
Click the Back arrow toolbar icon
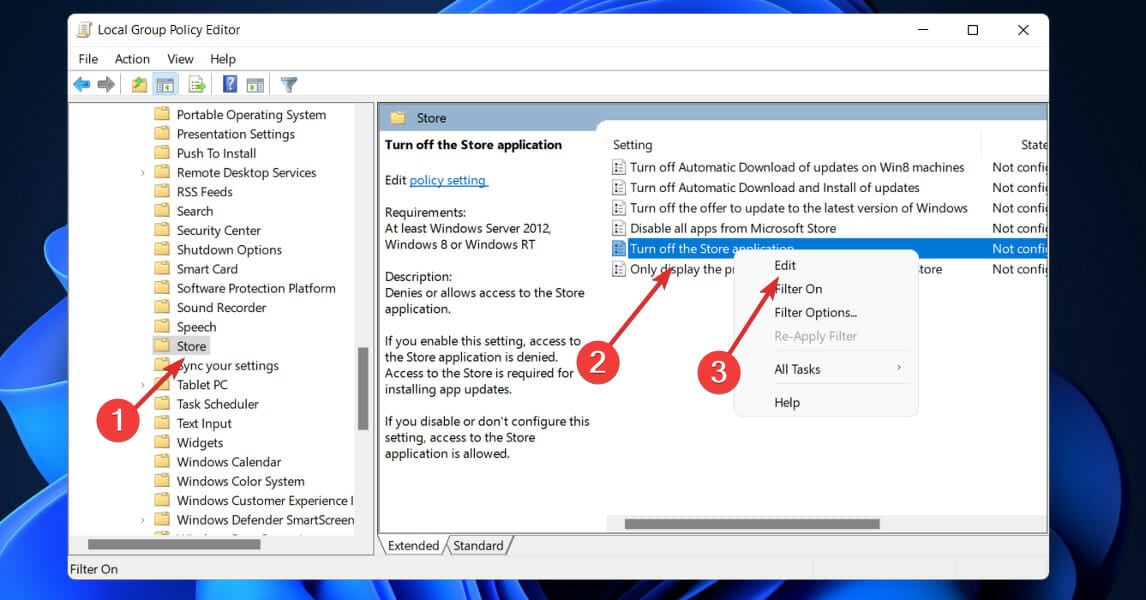pyautogui.click(x=81, y=85)
